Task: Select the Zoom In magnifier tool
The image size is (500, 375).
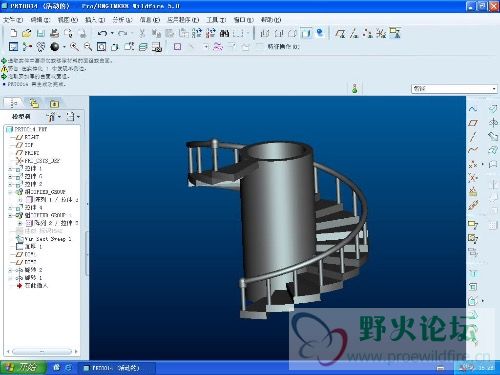Action: pos(74,47)
